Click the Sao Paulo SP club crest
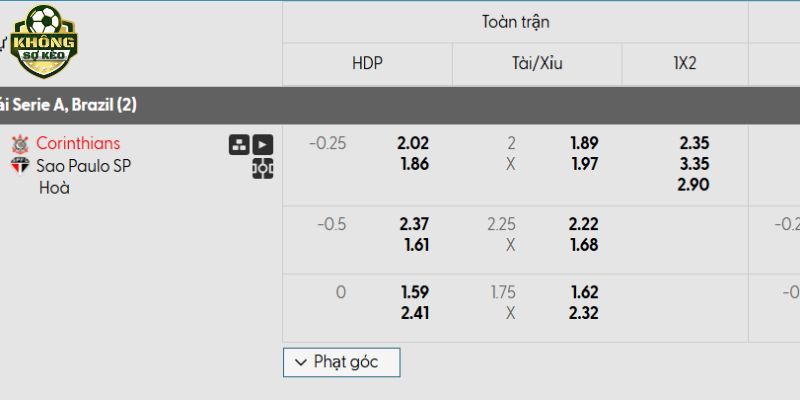This screenshot has height=400, width=800. coord(20,166)
